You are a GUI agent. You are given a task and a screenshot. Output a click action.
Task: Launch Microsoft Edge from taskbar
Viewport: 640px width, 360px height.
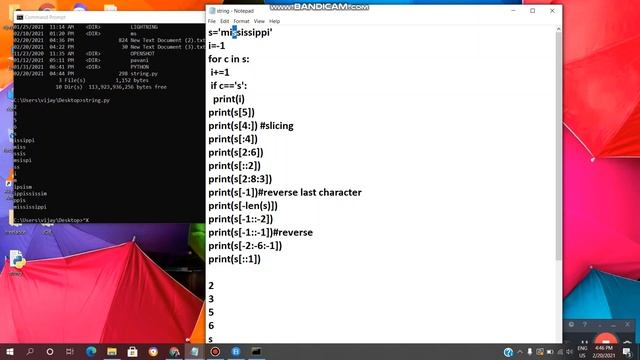tap(91, 351)
